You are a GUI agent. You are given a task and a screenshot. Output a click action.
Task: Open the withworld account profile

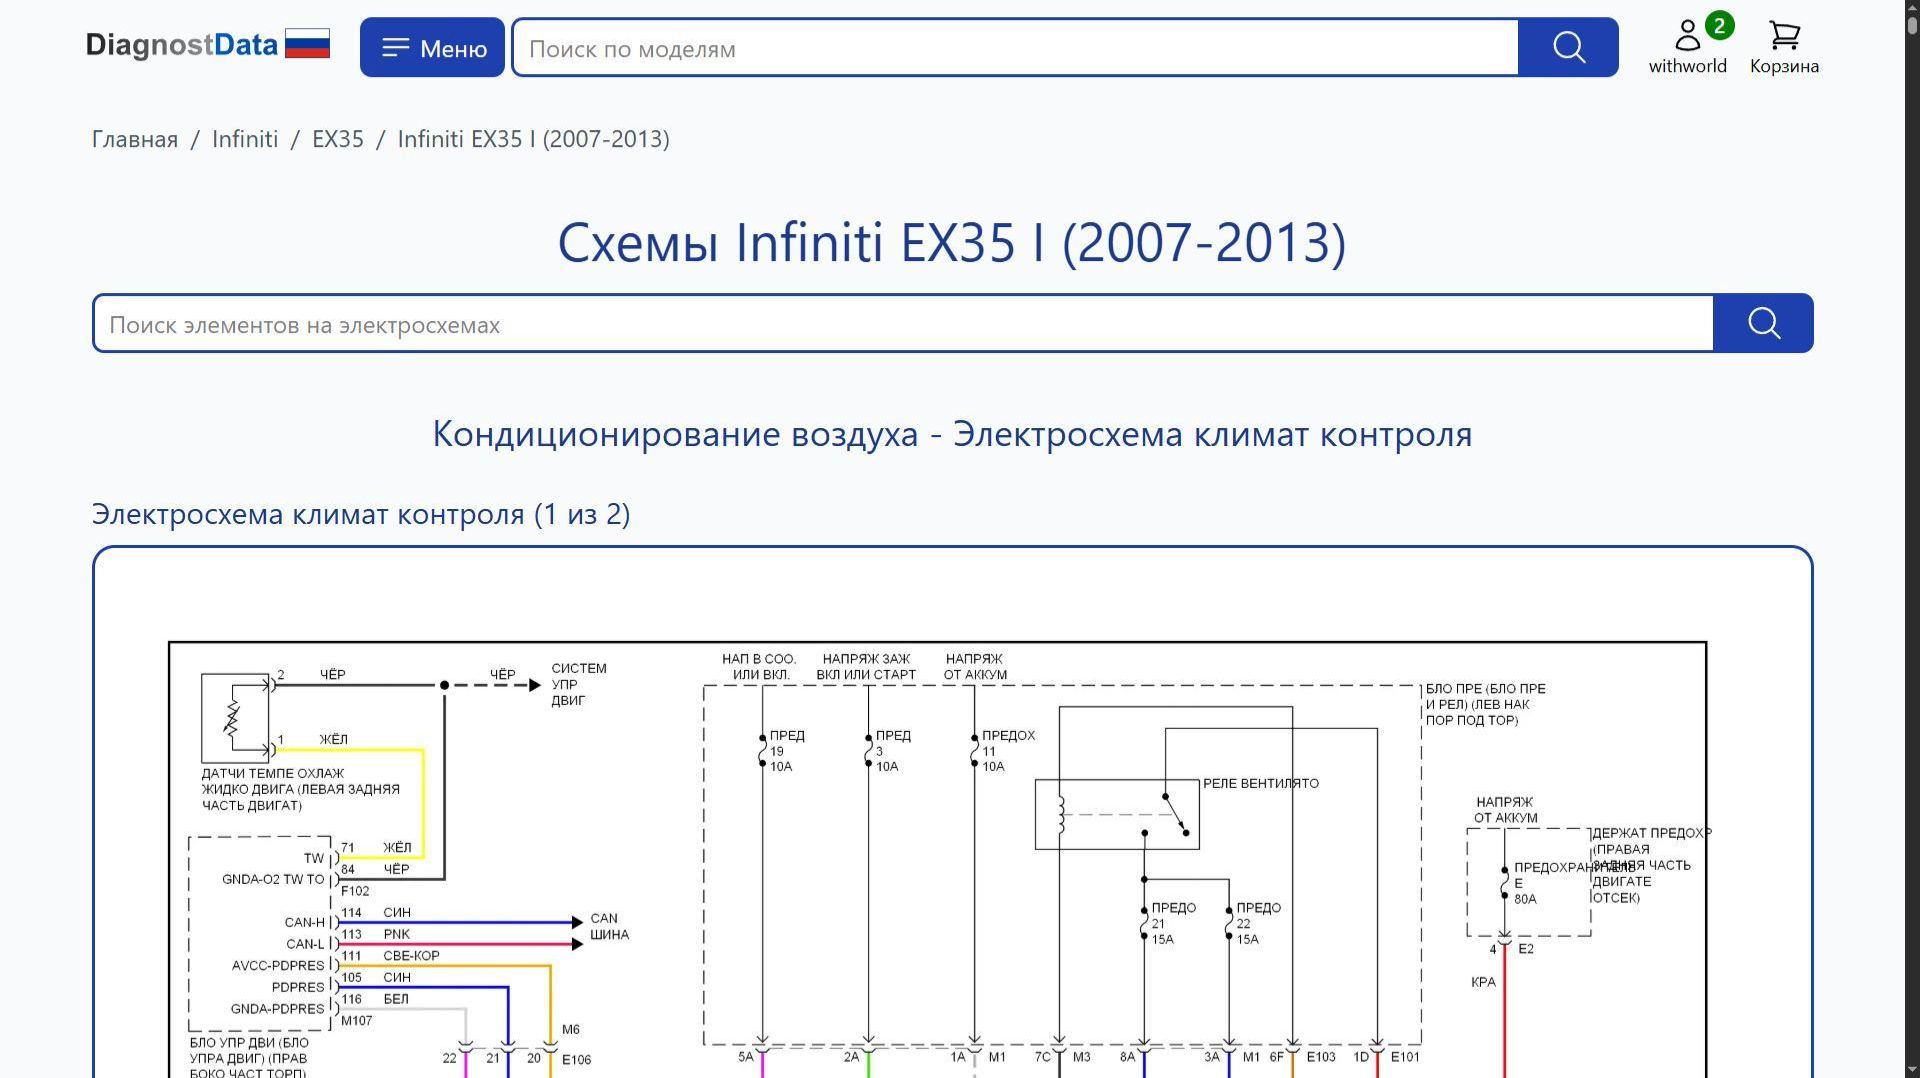coord(1687,47)
